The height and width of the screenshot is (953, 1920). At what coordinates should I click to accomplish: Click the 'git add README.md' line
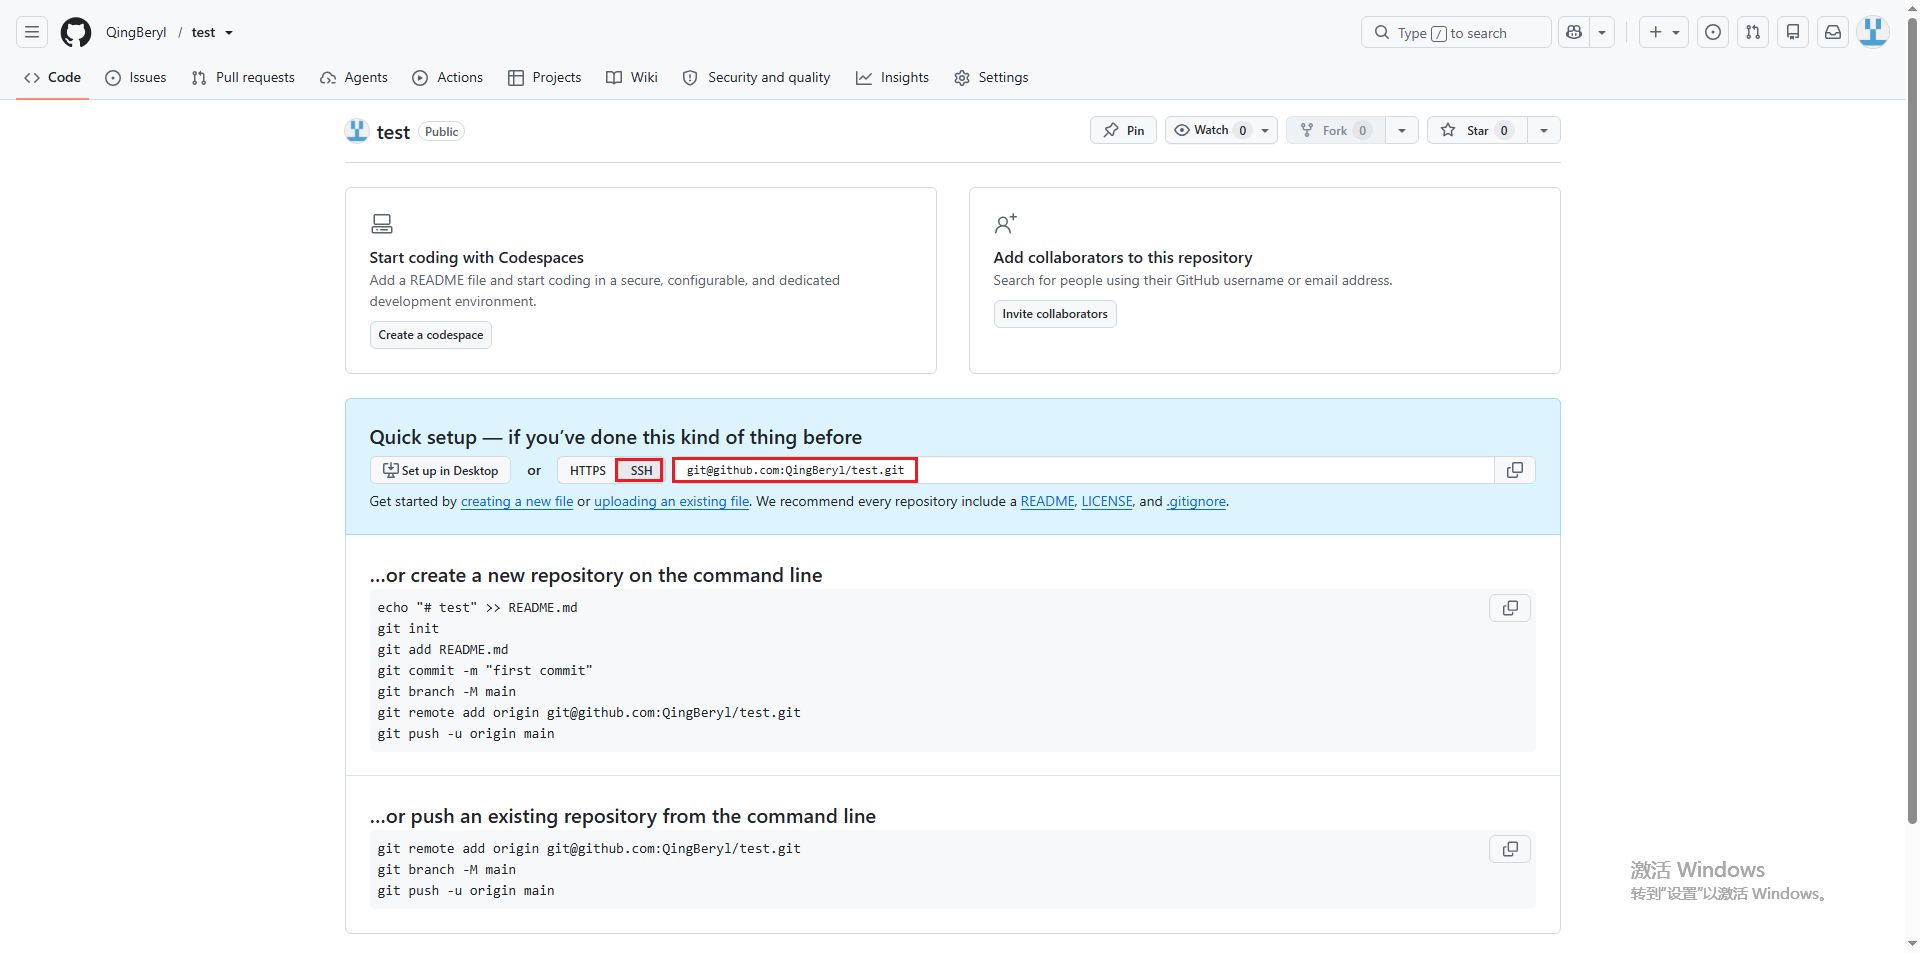(x=443, y=649)
